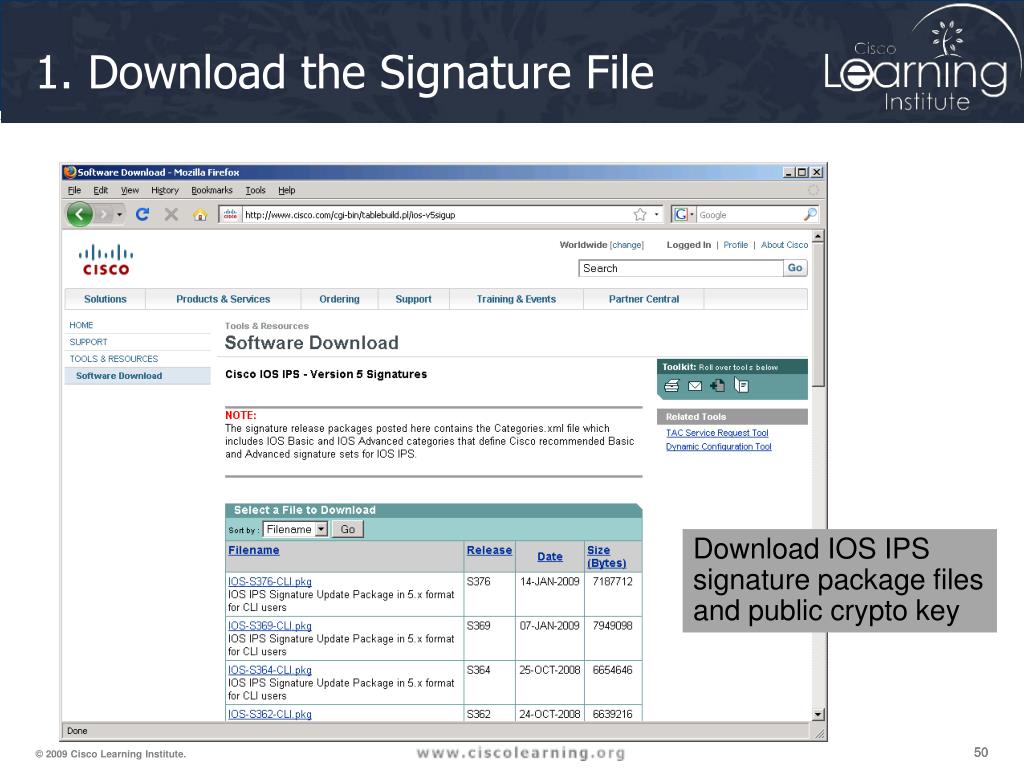Open the back/forward history dropdown arrow
The height and width of the screenshot is (768, 1024).
pos(120,214)
